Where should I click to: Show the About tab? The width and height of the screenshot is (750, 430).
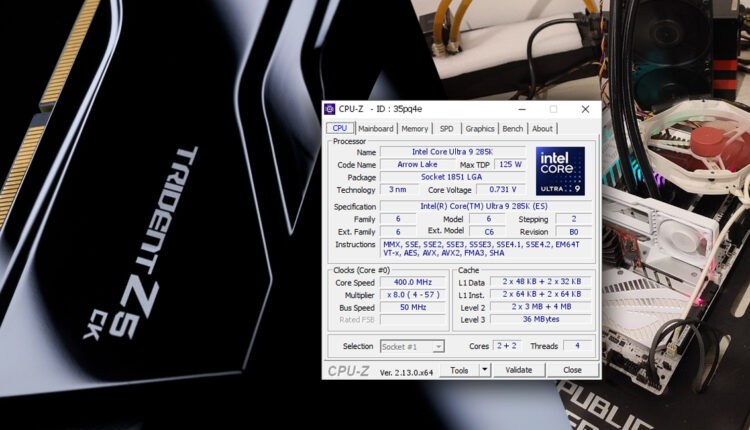(543, 128)
